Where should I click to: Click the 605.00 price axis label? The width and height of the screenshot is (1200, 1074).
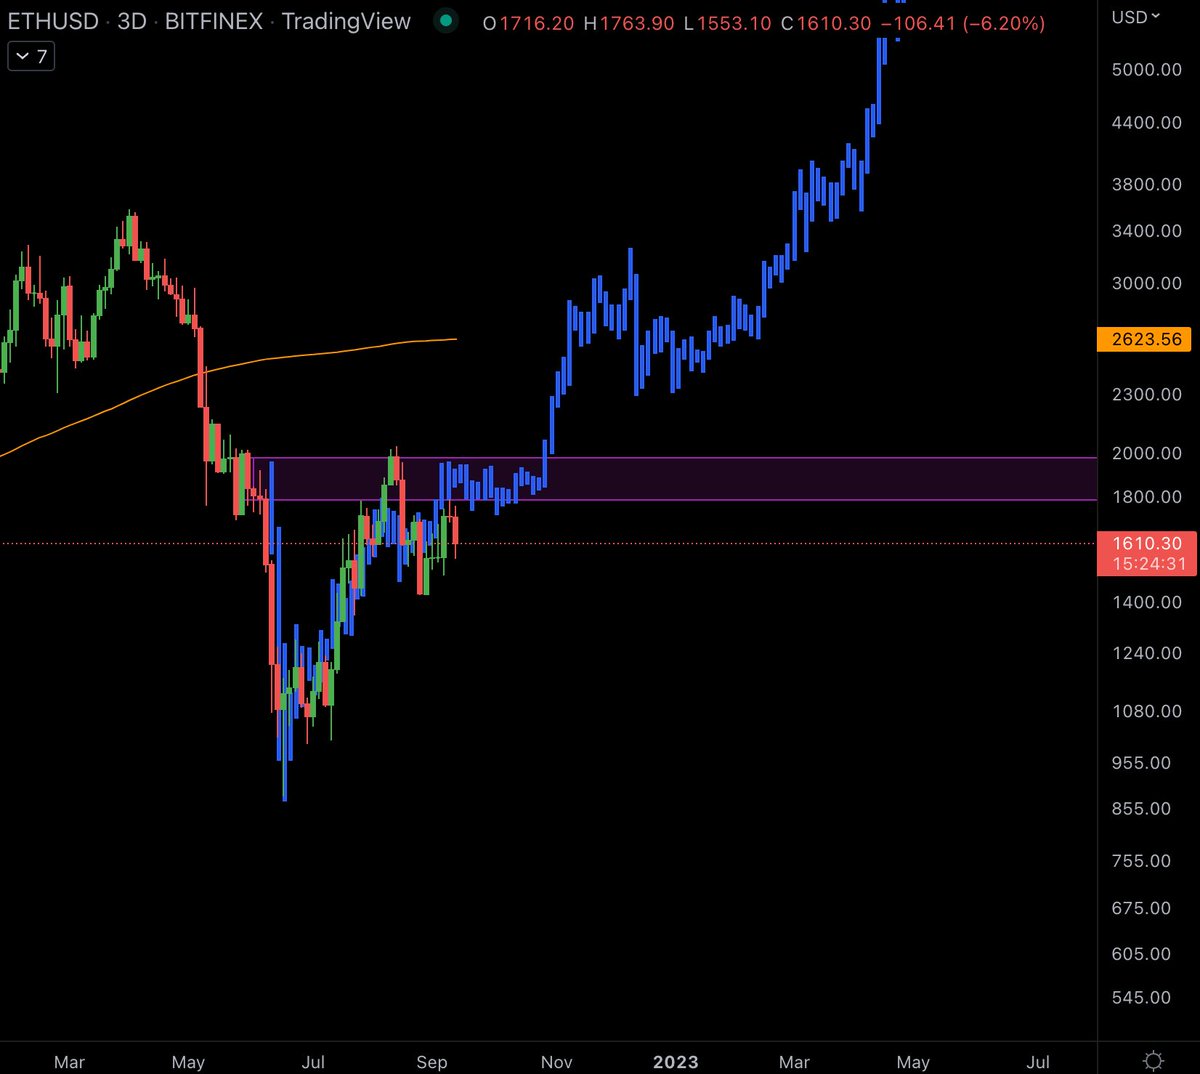[x=1141, y=954]
